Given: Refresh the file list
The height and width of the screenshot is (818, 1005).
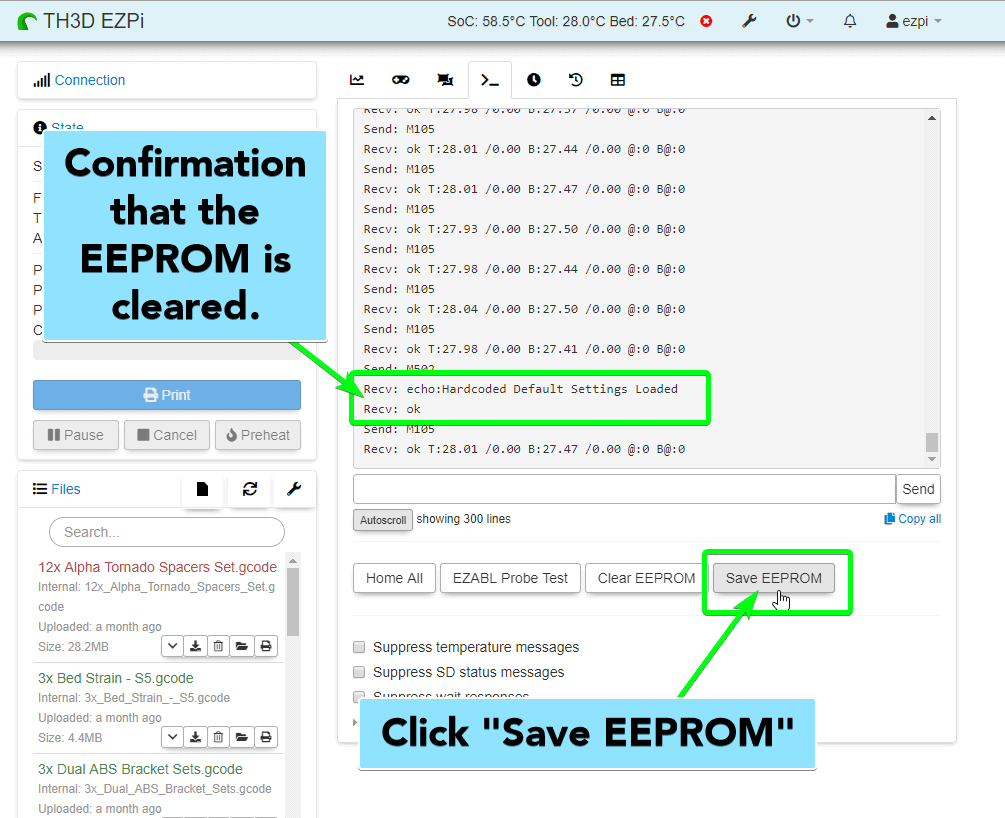Looking at the screenshot, I should (250, 489).
